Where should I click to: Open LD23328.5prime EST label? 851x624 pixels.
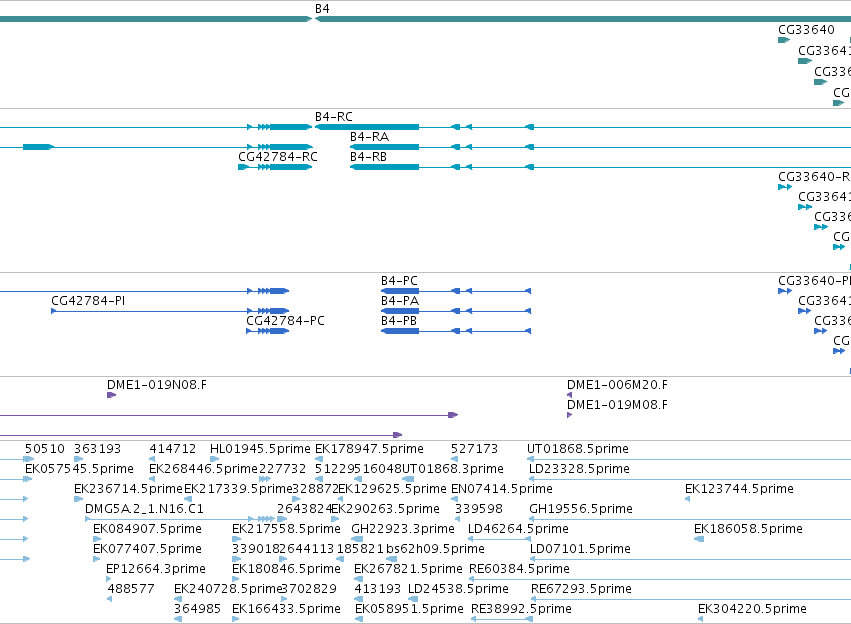579,469
